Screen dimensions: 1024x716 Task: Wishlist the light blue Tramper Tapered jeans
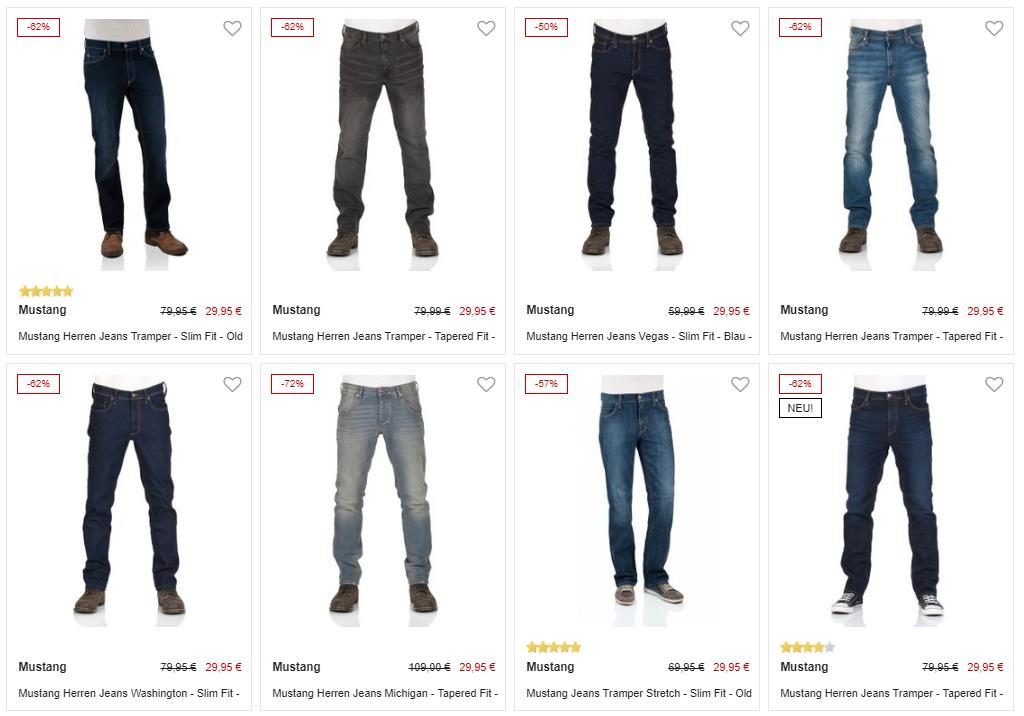pyautogui.click(x=994, y=28)
